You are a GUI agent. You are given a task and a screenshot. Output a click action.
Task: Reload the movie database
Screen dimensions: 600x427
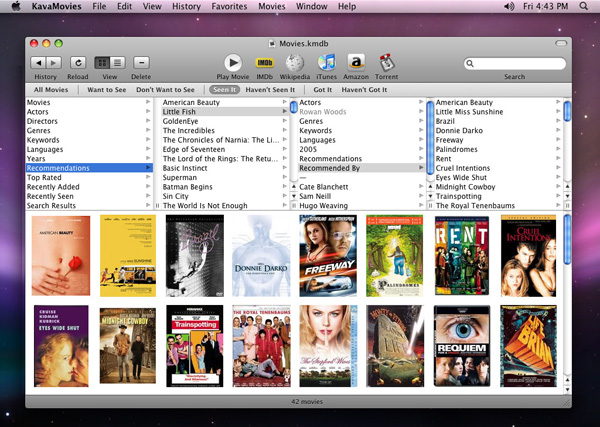[x=78, y=63]
